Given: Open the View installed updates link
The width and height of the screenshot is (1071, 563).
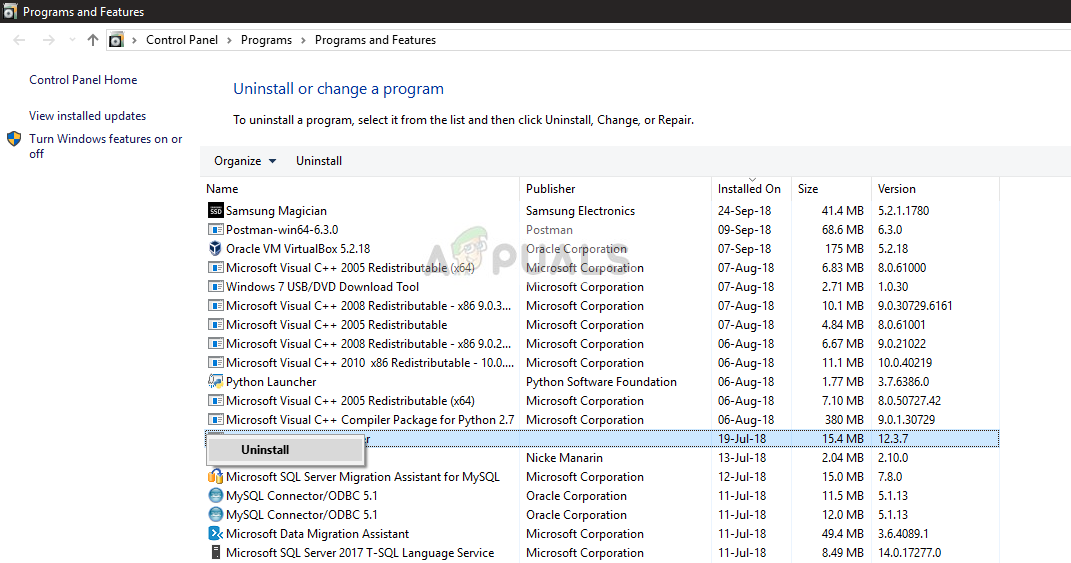Looking at the screenshot, I should pyautogui.click(x=87, y=116).
